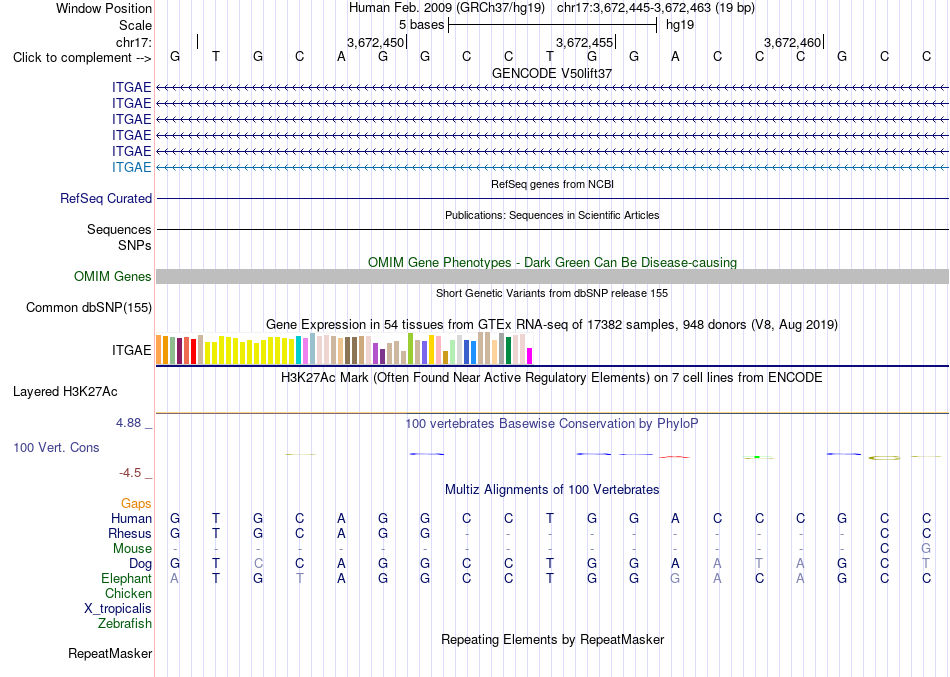
Task: Click the 'Scale' label on the left
Action: (135, 25)
